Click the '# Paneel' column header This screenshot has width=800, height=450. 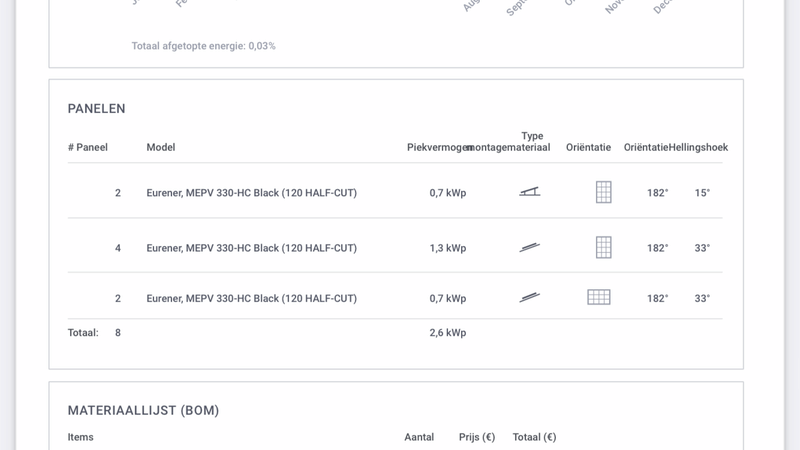tap(88, 147)
